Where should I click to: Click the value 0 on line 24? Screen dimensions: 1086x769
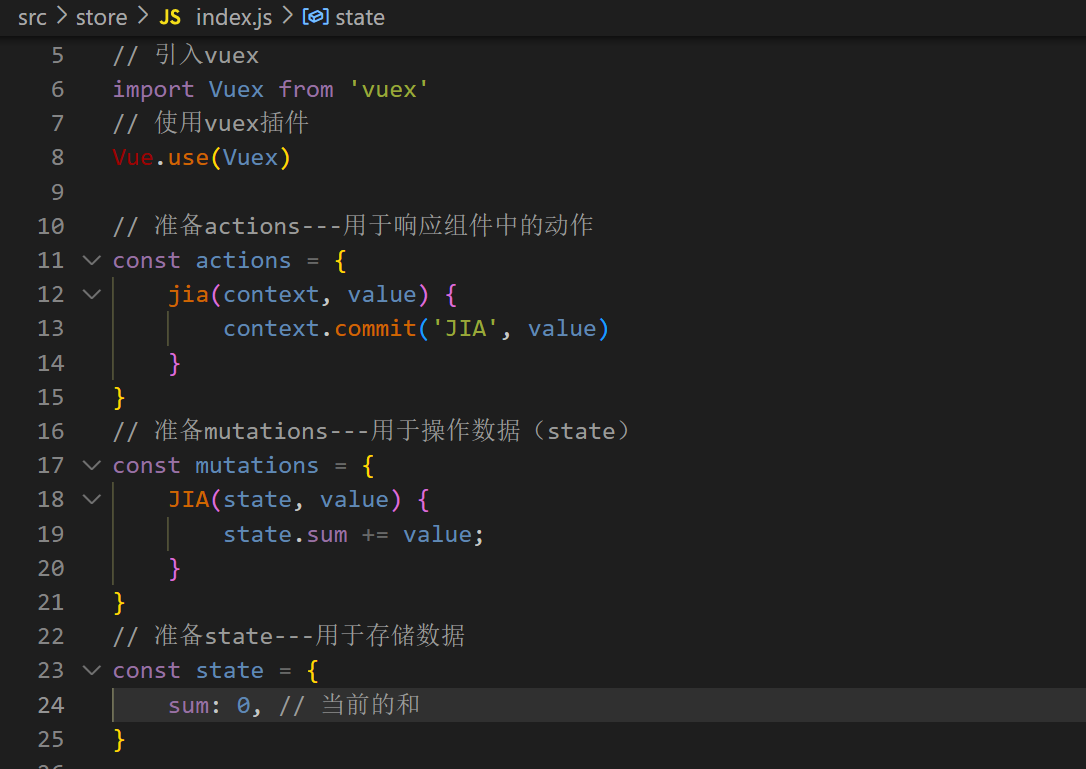pos(243,705)
